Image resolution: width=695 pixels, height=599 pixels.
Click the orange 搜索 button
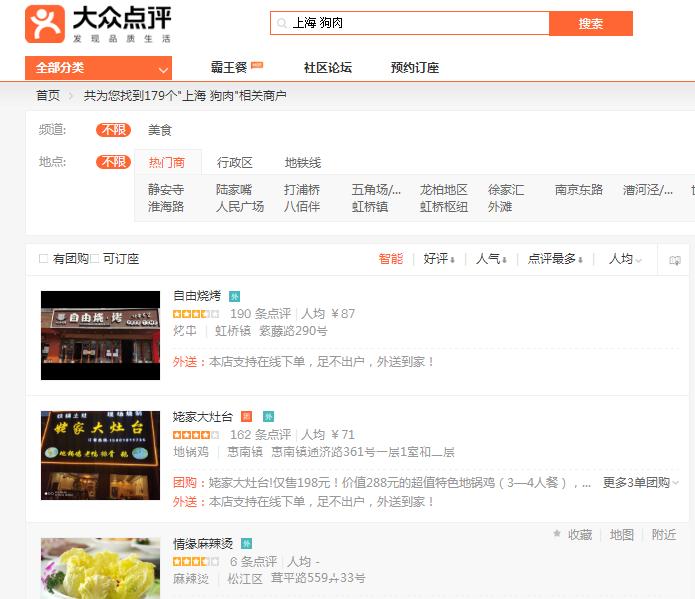click(x=591, y=23)
